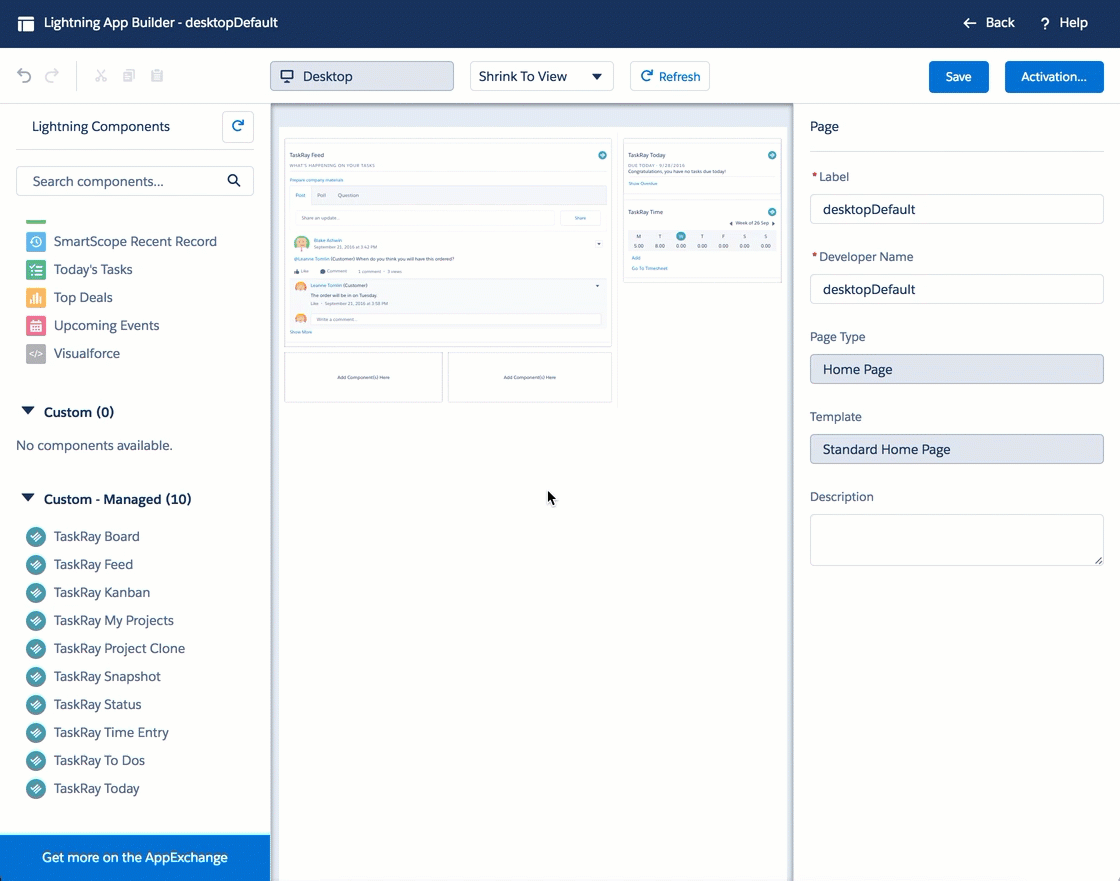Click the Template Standard Home Page field
This screenshot has height=881, width=1120.
point(956,449)
